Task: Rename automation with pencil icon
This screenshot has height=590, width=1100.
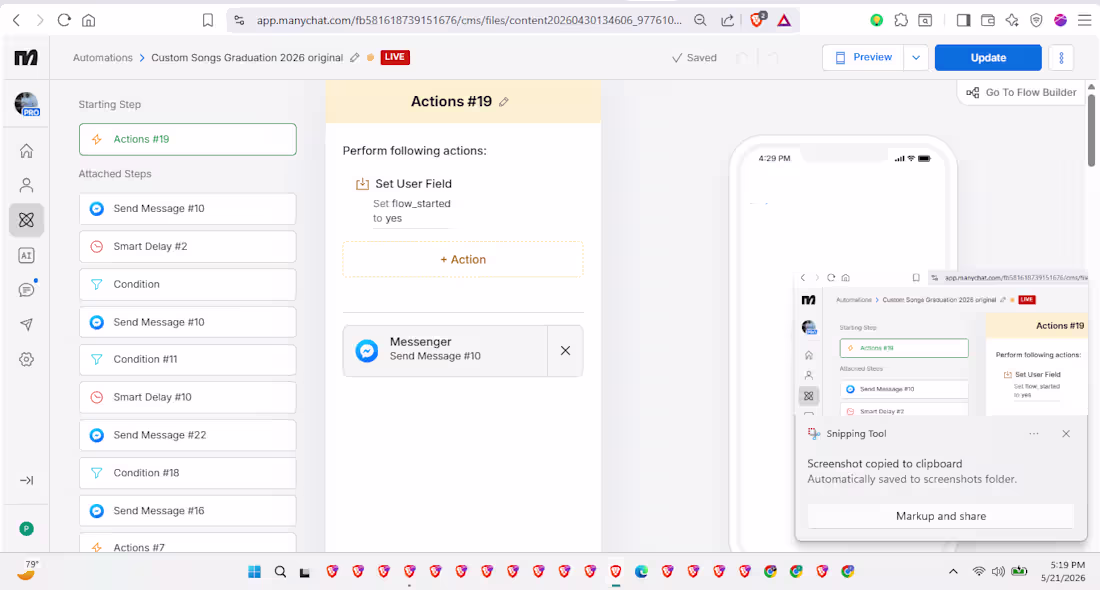Action: (355, 58)
